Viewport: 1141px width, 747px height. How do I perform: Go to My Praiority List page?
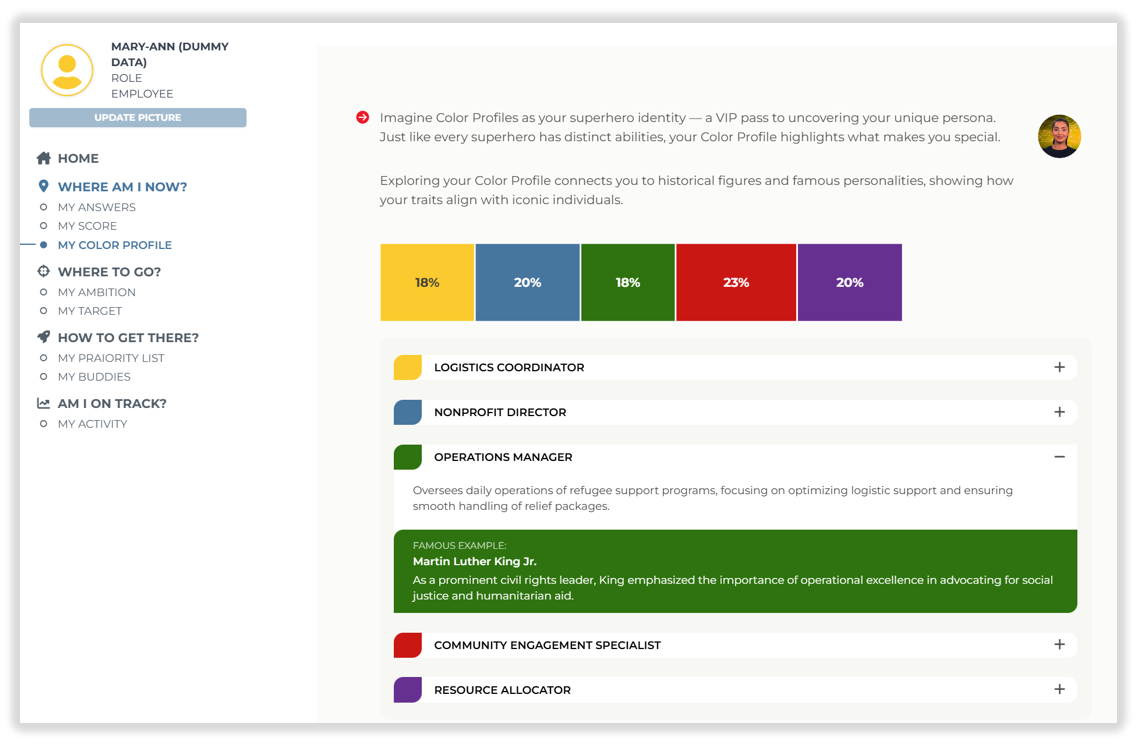tap(111, 358)
